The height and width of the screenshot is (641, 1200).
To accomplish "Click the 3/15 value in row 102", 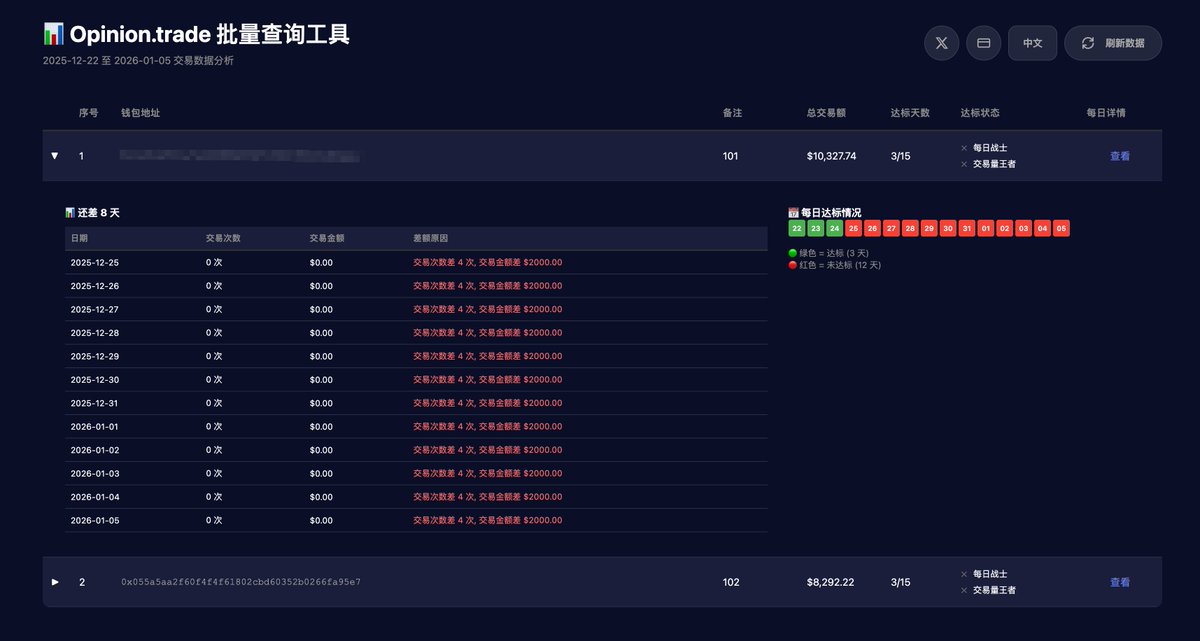I will coord(900,582).
